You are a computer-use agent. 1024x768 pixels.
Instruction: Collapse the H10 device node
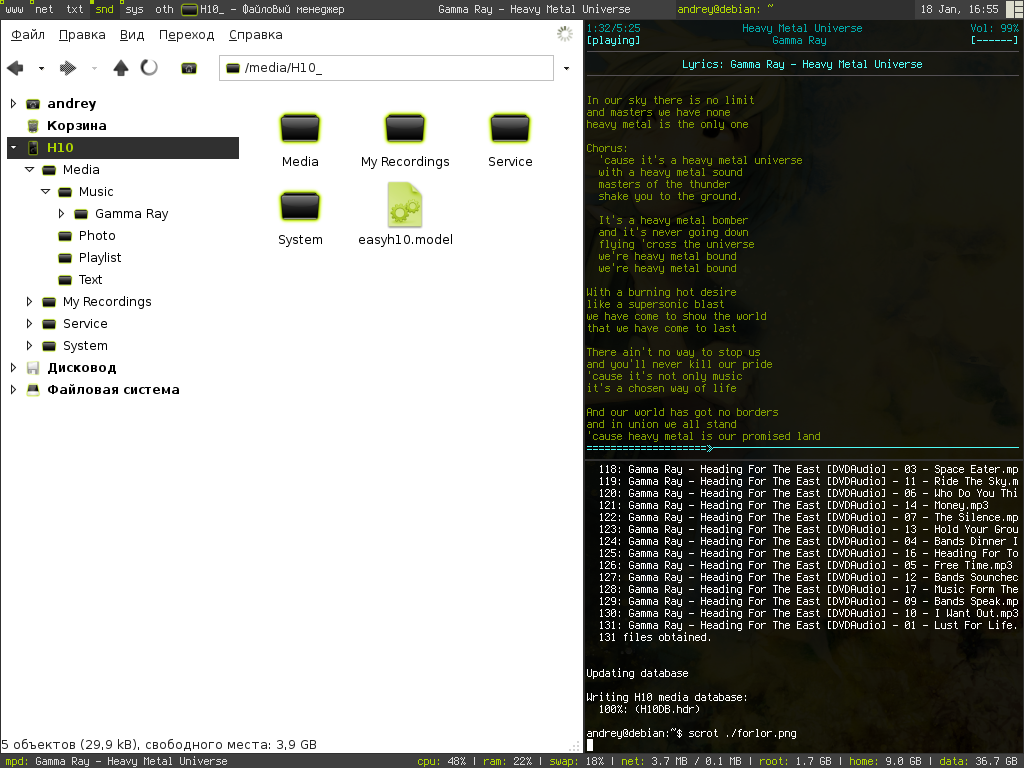coord(13,148)
